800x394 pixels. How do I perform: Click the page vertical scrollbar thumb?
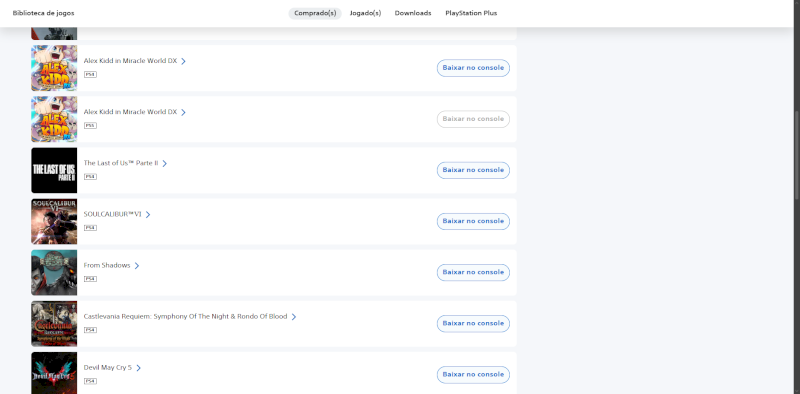[x=797, y=156]
